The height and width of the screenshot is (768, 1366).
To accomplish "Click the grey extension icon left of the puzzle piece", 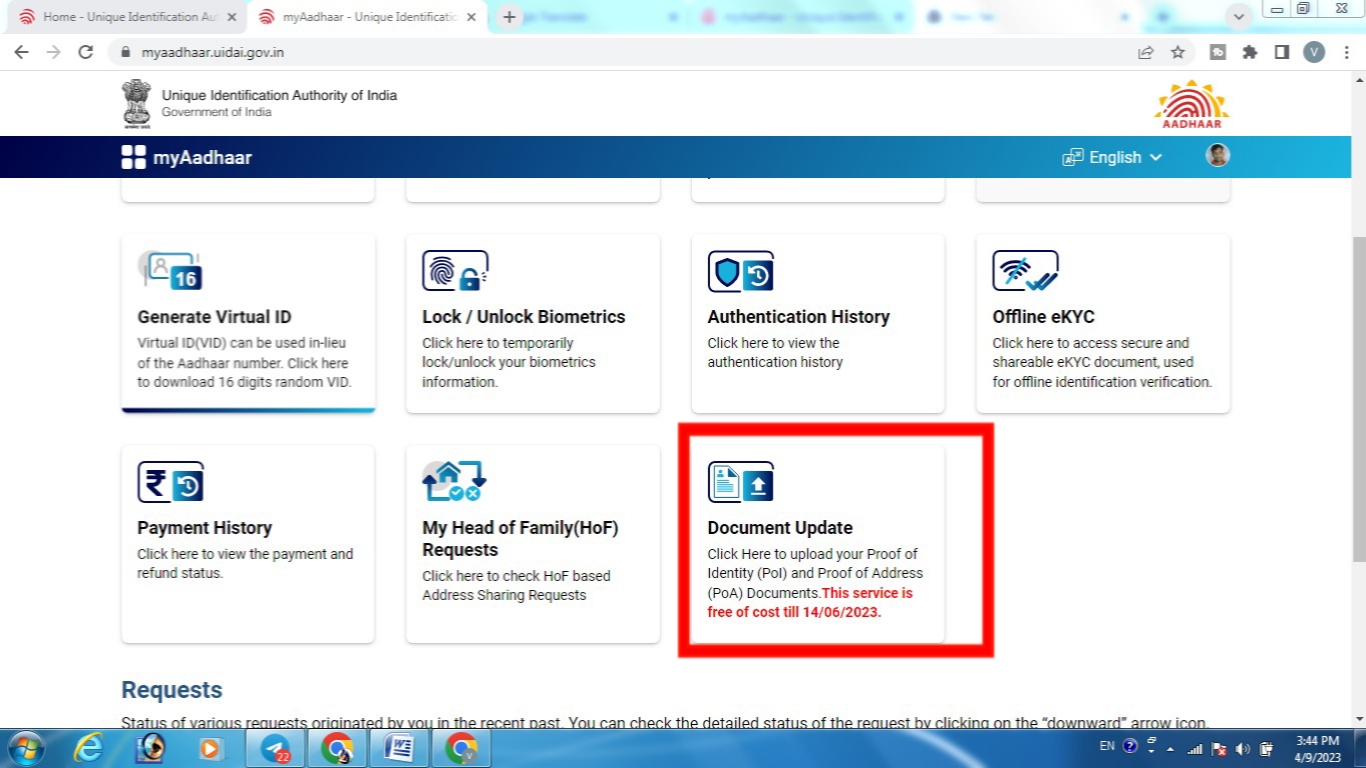I will click(x=1218, y=52).
